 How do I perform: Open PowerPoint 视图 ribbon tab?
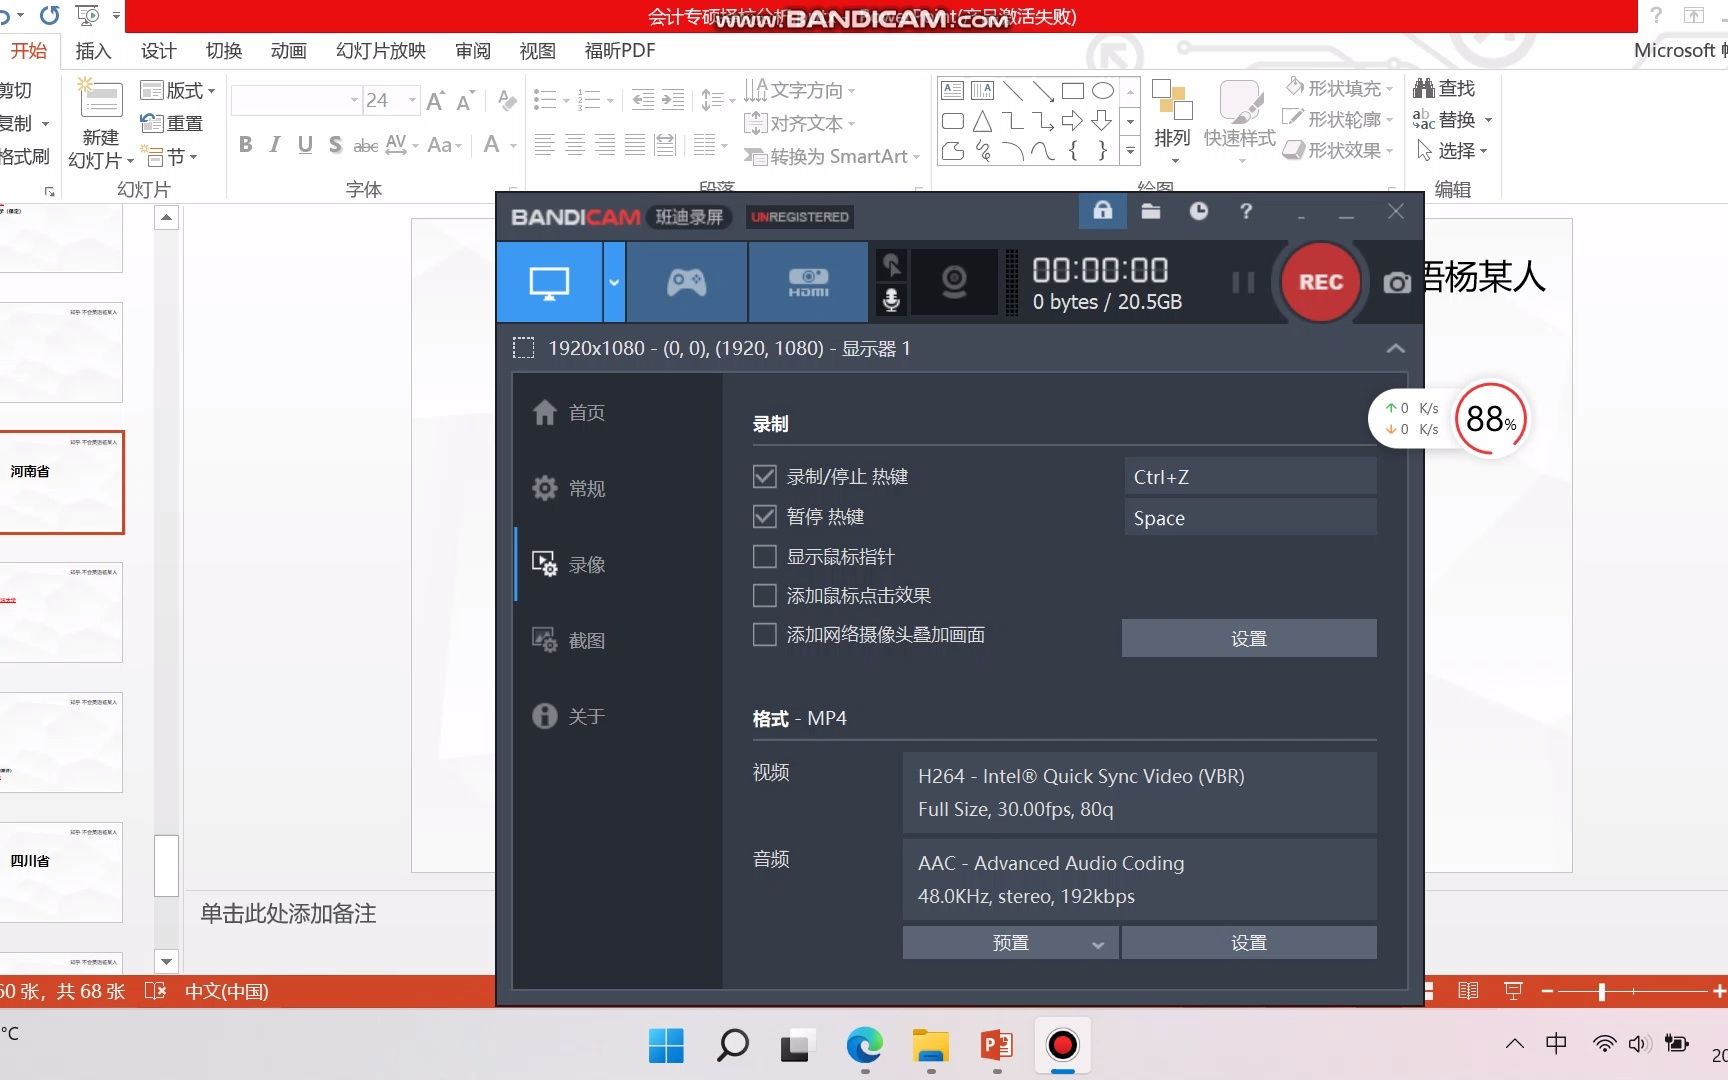(x=537, y=51)
